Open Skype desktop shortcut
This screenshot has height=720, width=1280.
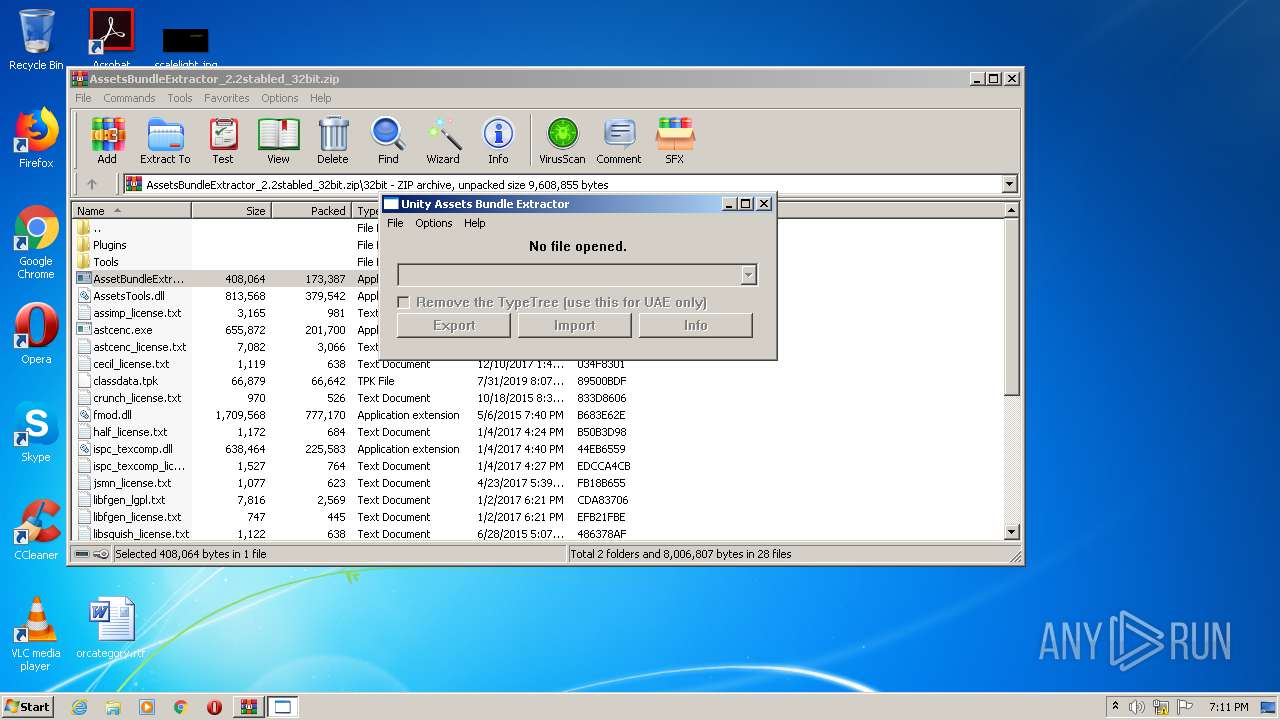click(36, 432)
